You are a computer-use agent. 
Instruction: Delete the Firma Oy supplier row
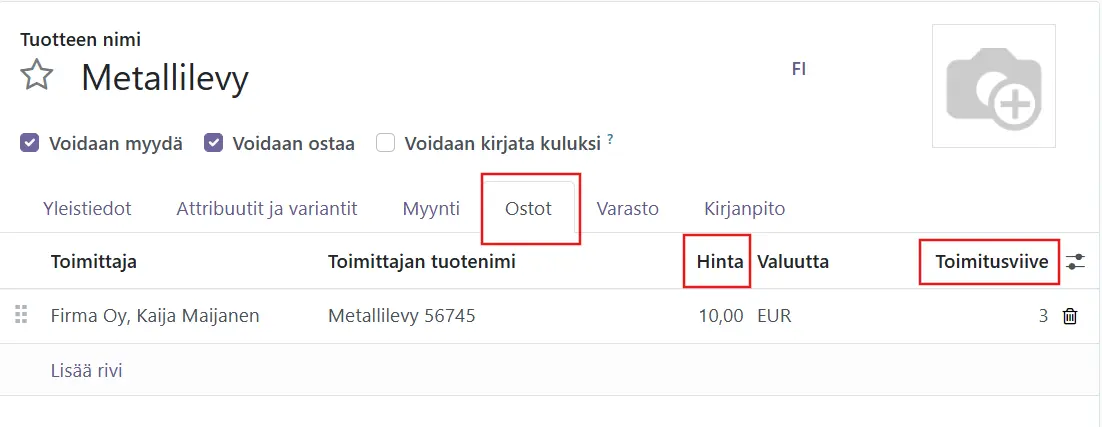click(x=1070, y=316)
